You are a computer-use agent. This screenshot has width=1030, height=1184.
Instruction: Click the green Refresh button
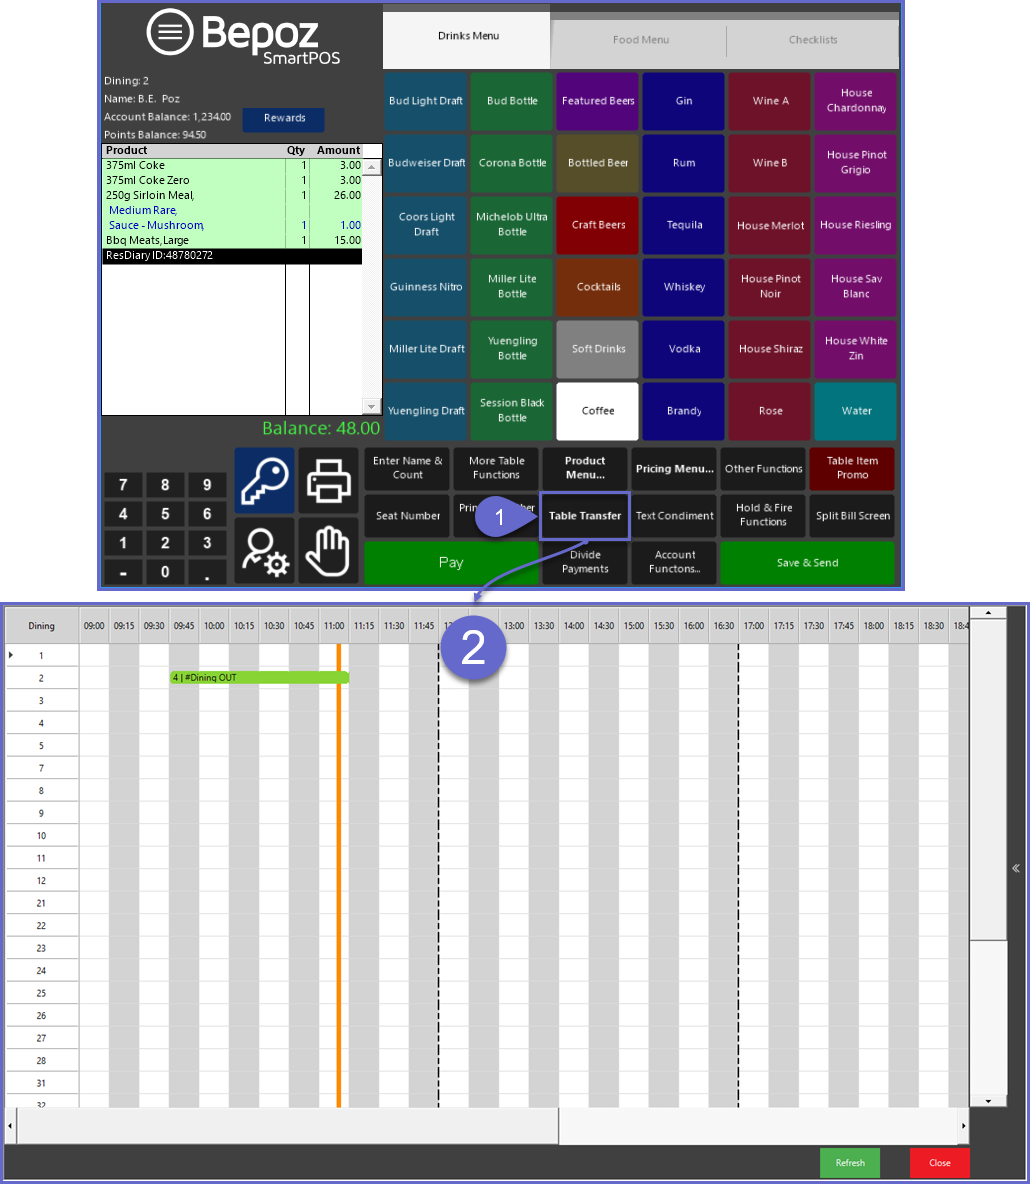(x=850, y=1163)
